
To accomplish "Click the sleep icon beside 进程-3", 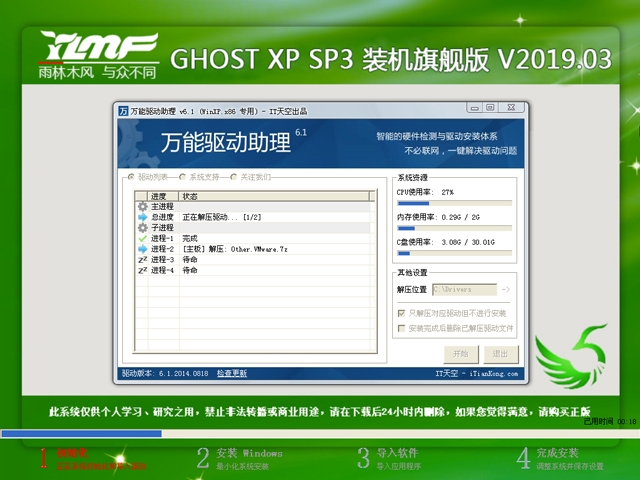I will click(x=142, y=259).
